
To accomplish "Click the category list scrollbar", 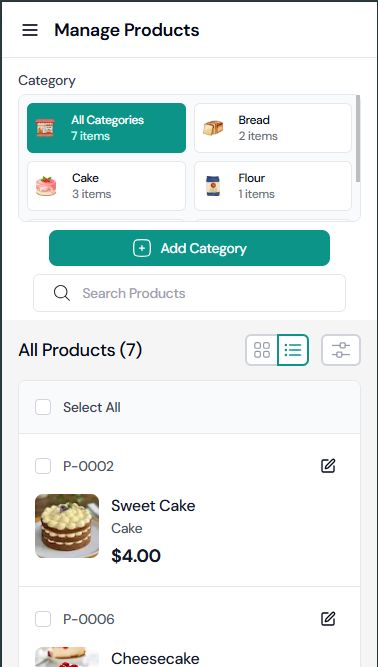I will (358, 138).
